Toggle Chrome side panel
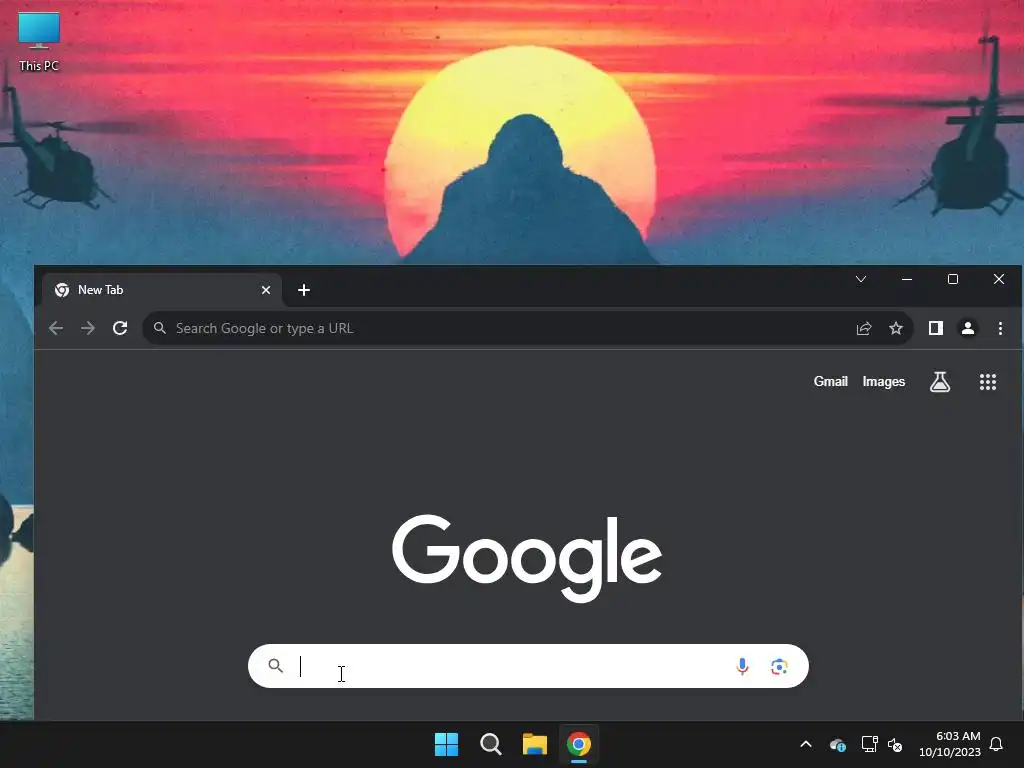 click(936, 328)
